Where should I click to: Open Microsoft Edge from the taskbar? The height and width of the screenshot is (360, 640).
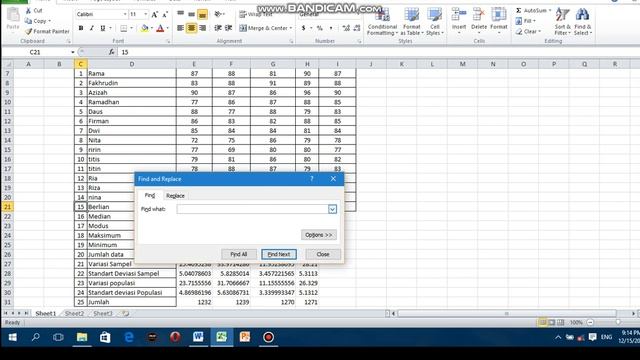click(x=129, y=337)
